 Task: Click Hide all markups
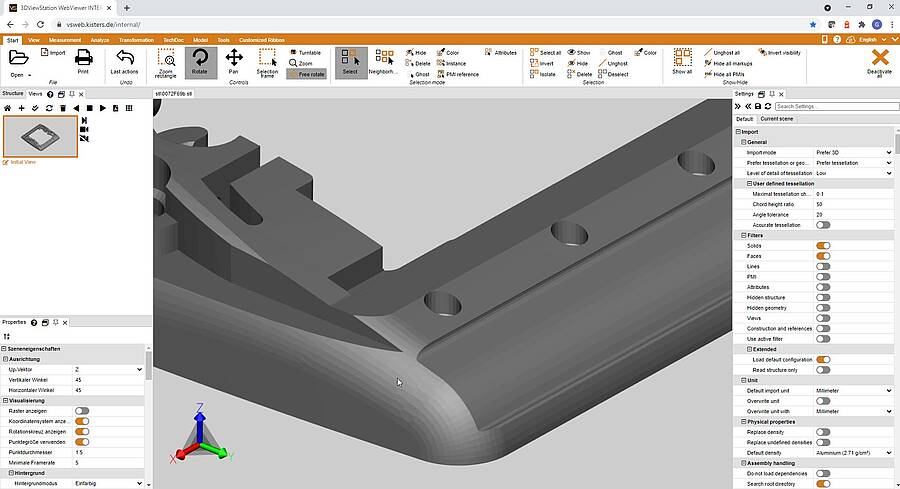pyautogui.click(x=728, y=63)
